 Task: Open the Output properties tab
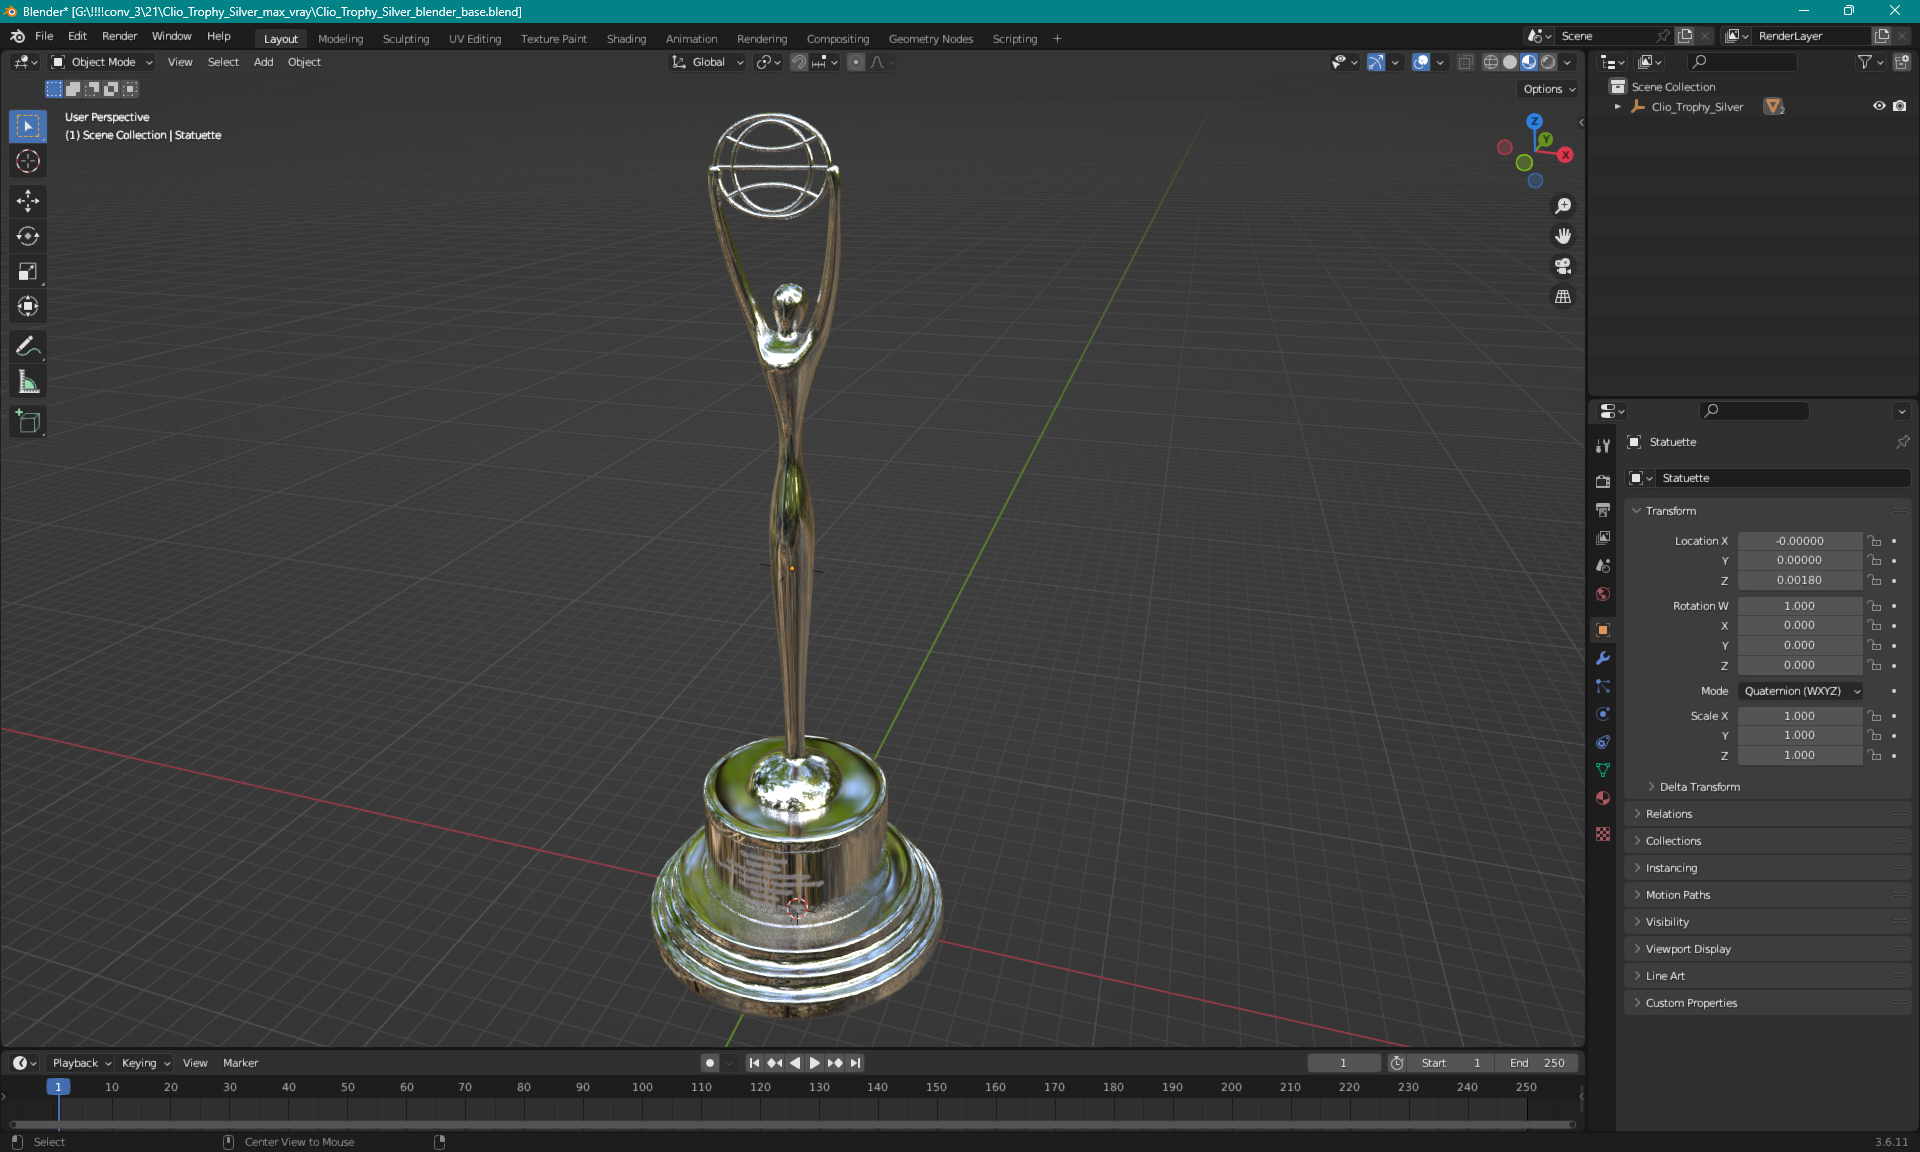point(1603,510)
